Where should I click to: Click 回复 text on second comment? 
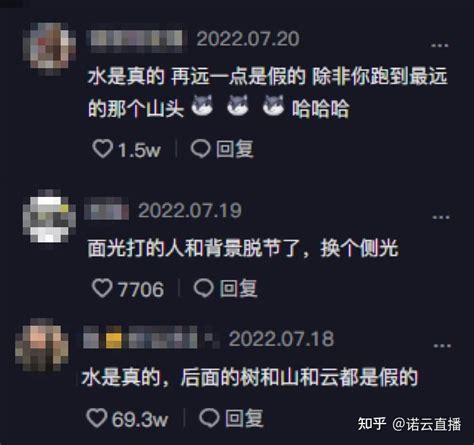click(238, 288)
